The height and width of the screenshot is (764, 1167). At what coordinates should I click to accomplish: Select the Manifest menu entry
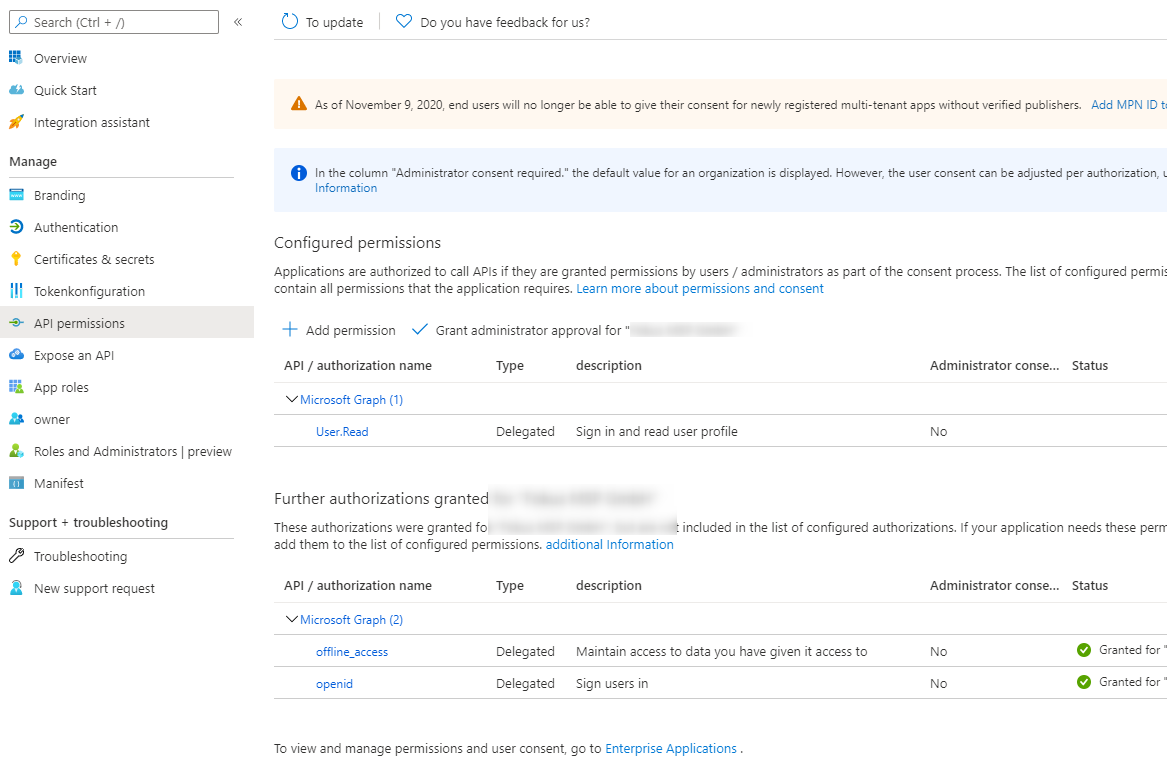(59, 483)
